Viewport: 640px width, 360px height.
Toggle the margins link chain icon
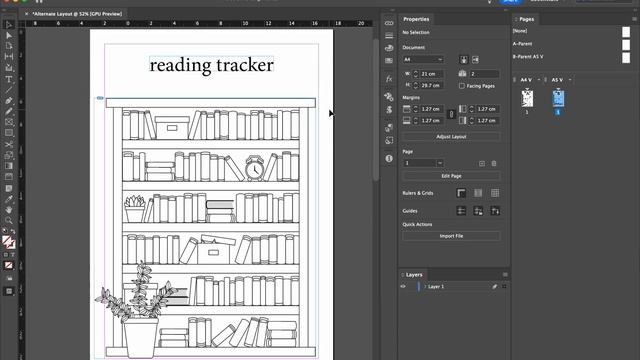coord(451,115)
